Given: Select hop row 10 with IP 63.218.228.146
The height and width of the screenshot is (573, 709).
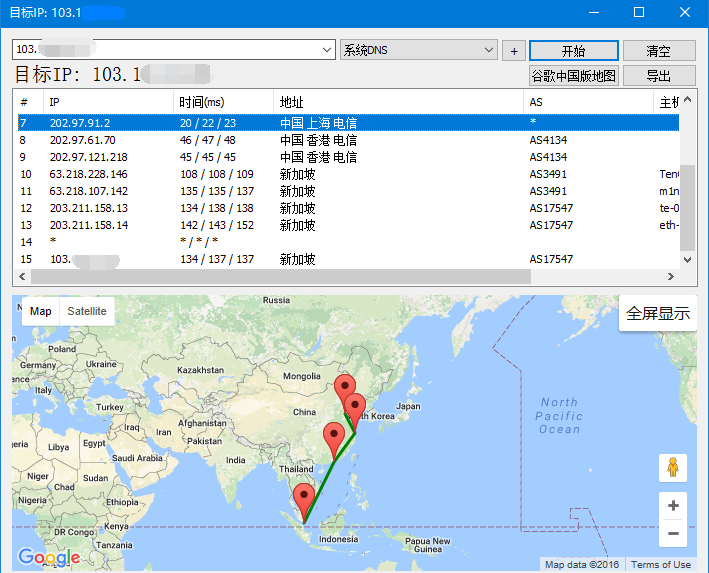Looking at the screenshot, I should click(x=348, y=174).
